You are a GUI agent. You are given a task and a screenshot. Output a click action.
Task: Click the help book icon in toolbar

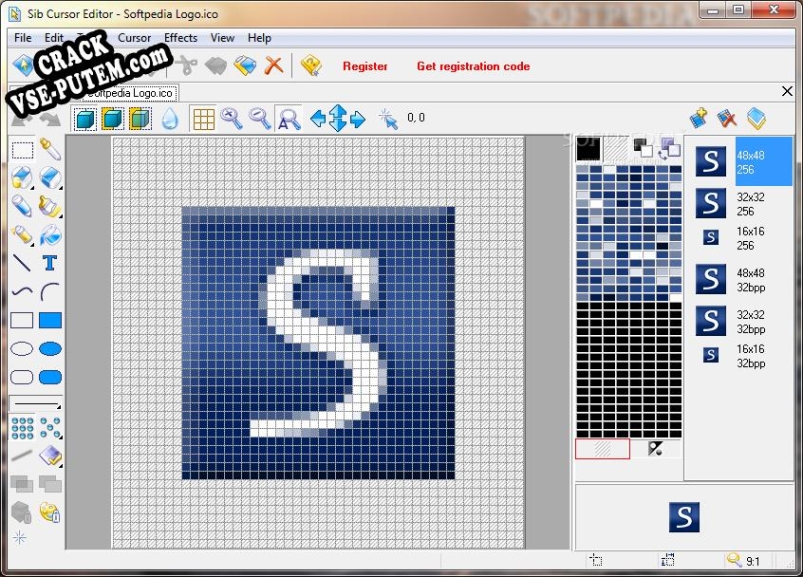pos(311,66)
